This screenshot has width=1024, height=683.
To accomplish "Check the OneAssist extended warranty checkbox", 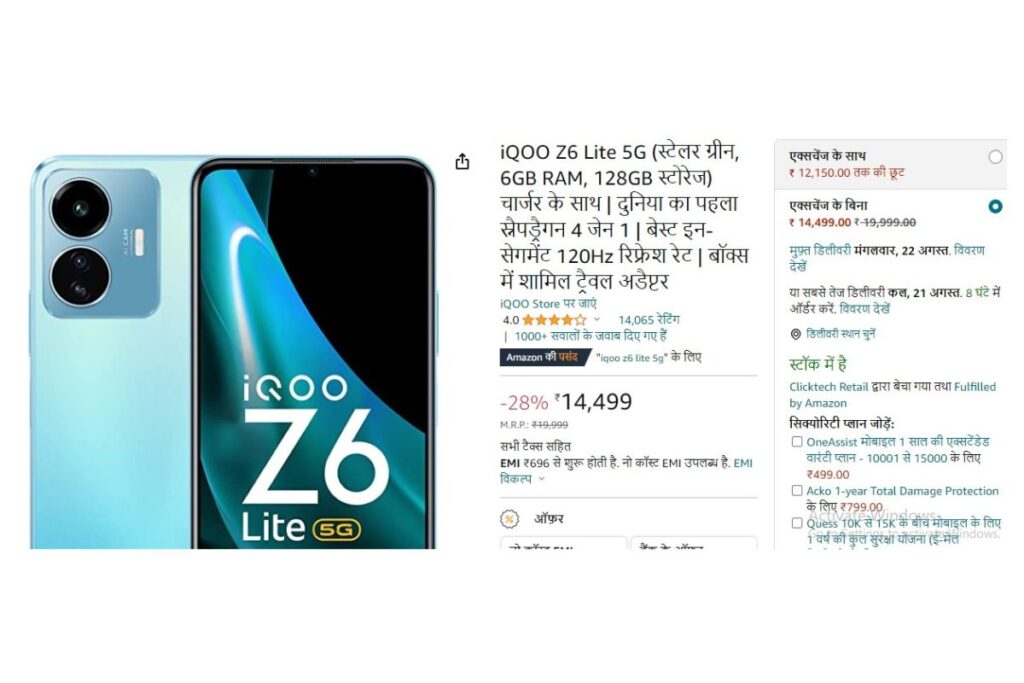I will tap(797, 442).
